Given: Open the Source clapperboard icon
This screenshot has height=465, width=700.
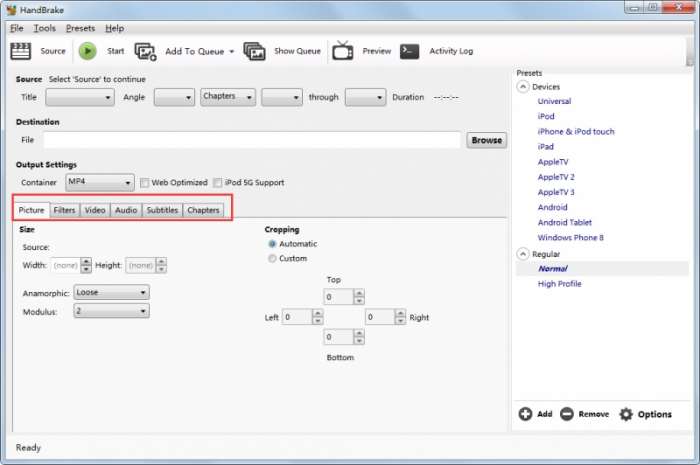Looking at the screenshot, I should pos(21,51).
